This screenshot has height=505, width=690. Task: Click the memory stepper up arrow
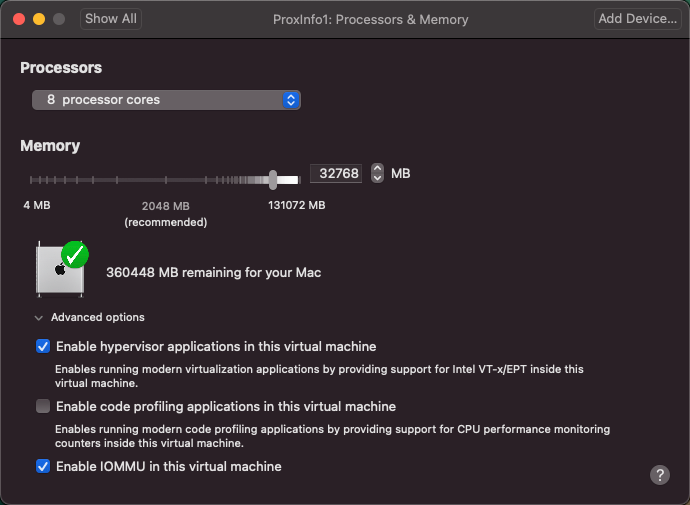coord(377,168)
